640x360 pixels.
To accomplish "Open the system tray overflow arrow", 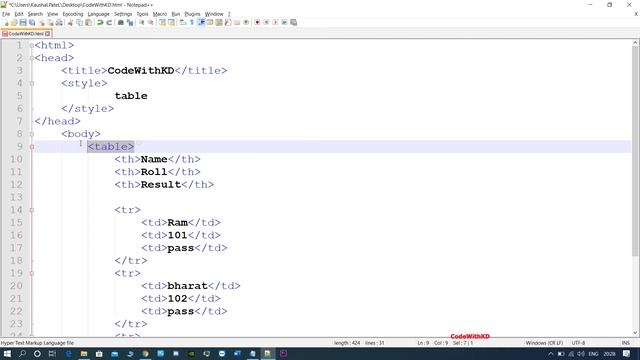I will click(550, 354).
